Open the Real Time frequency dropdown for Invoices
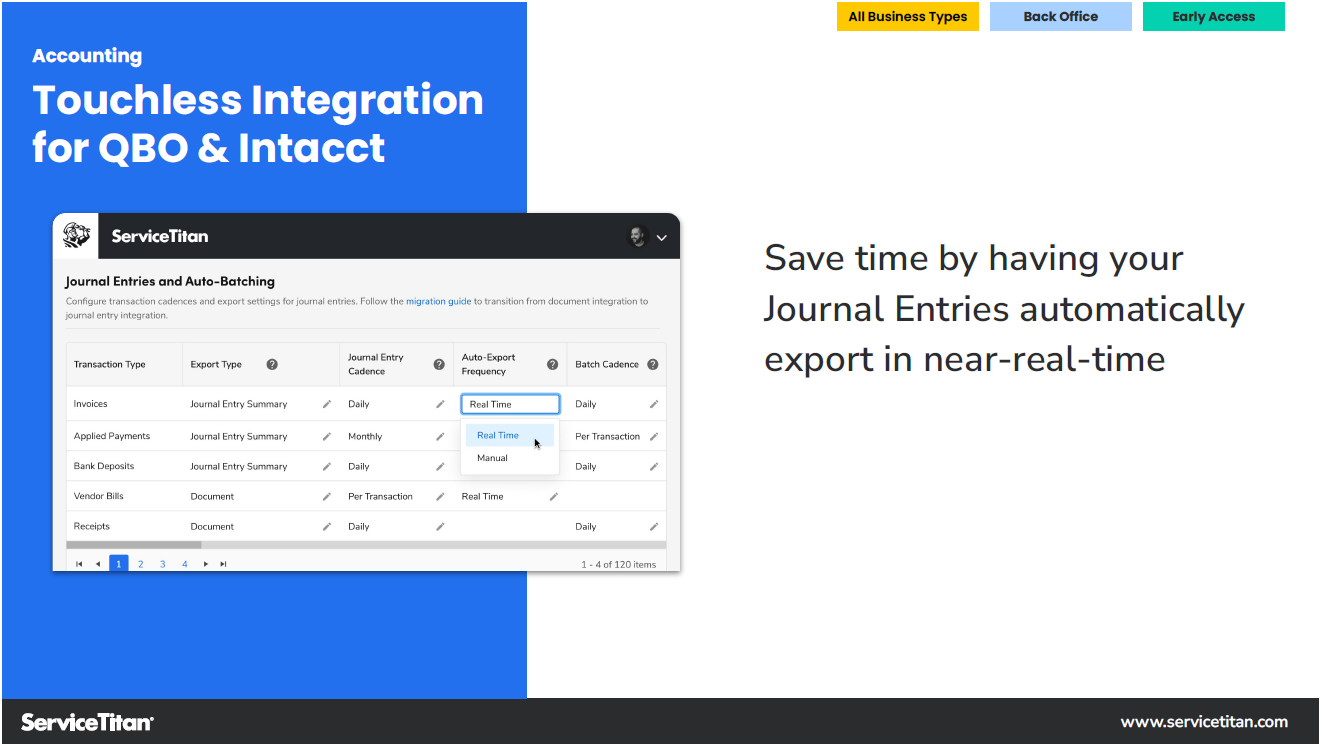Screen dimensions: 1322x746 click(x=510, y=403)
